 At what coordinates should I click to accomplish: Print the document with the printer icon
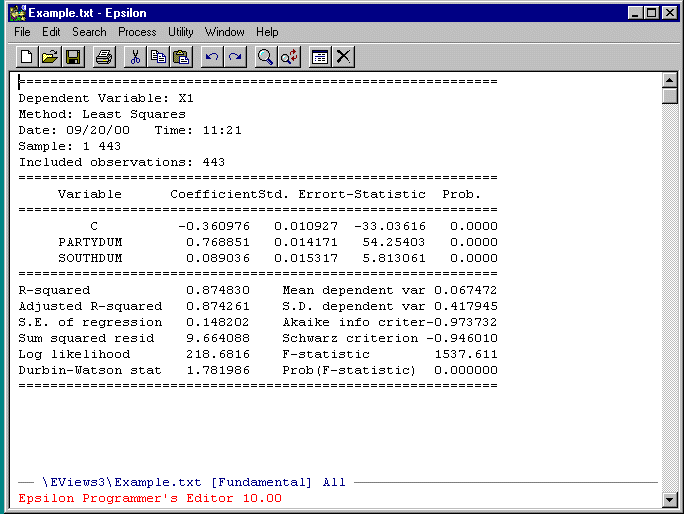click(x=104, y=57)
